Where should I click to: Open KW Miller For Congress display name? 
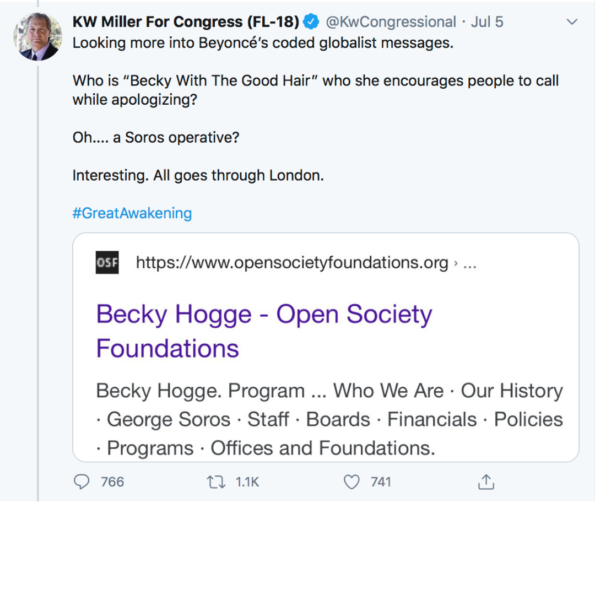(x=186, y=22)
